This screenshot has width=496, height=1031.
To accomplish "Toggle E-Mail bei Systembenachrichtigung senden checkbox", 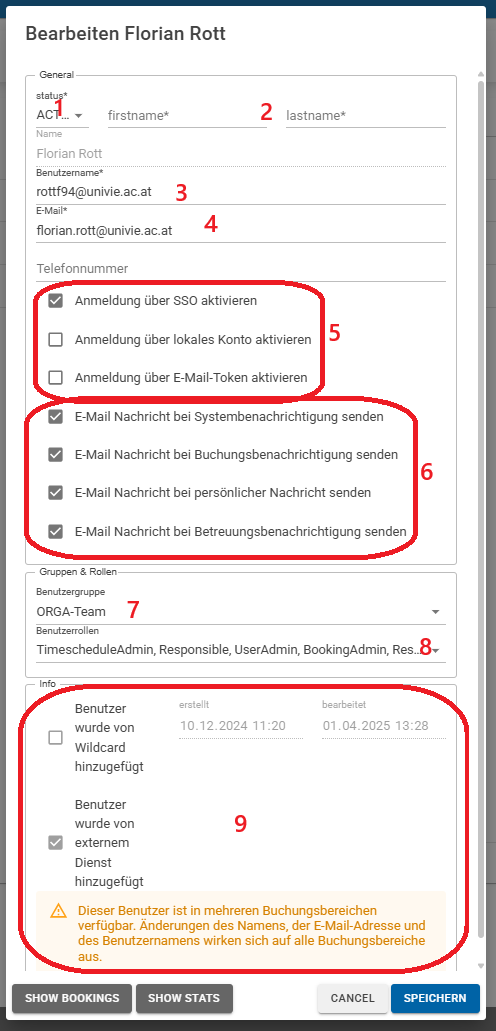I will point(56,417).
